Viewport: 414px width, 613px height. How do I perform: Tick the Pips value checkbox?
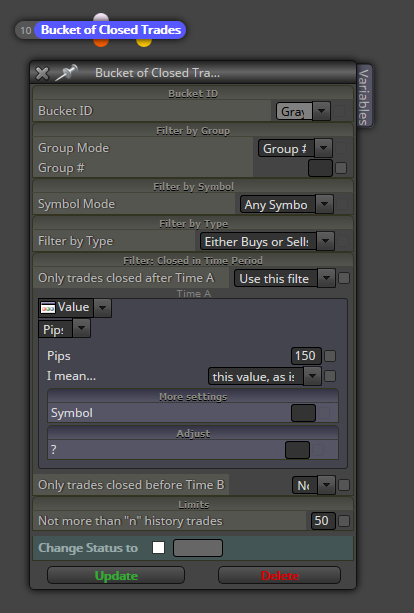pyautogui.click(x=330, y=356)
